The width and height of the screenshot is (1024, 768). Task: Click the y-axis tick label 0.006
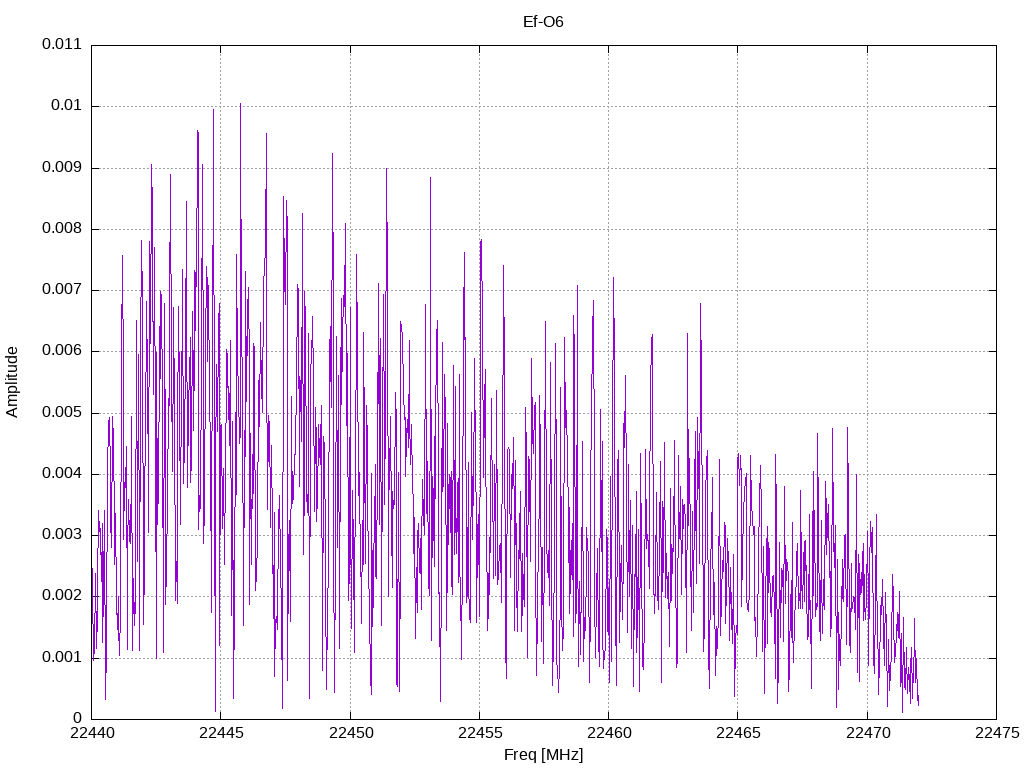[x=62, y=350]
